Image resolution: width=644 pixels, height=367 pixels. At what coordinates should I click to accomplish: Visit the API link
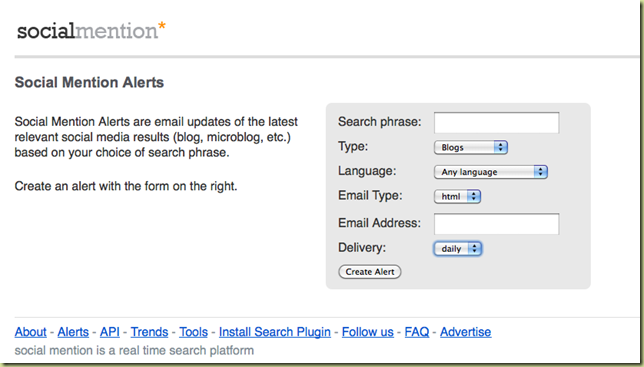click(110, 332)
